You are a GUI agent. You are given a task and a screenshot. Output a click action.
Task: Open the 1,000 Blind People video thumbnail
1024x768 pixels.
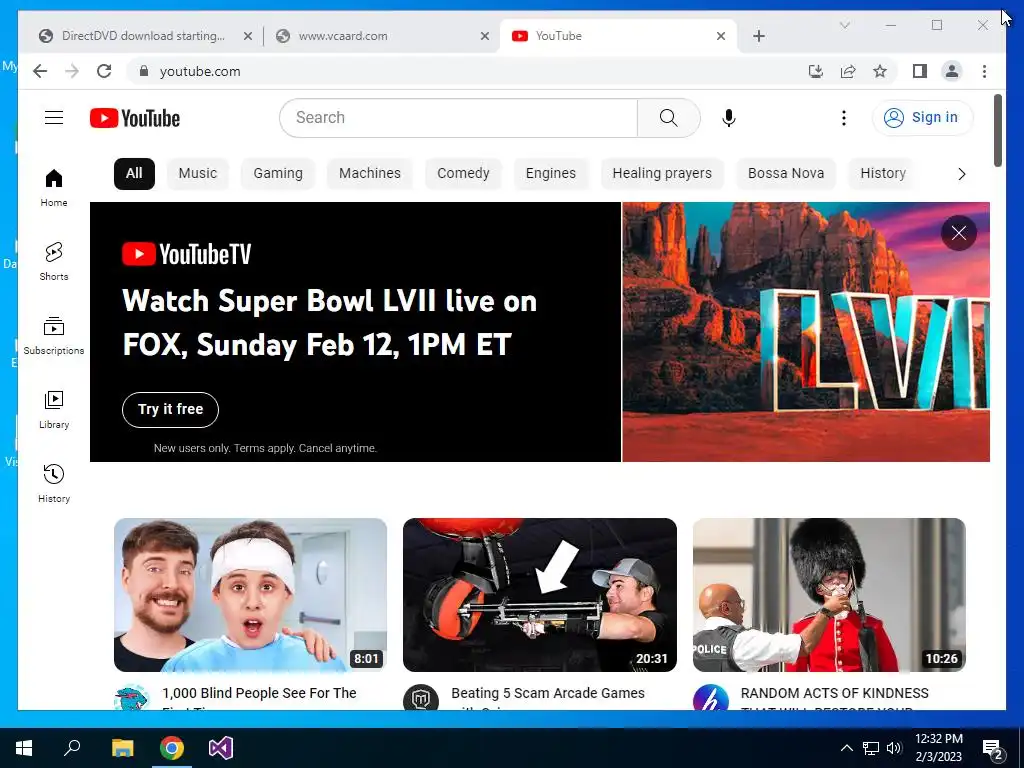[250, 595]
